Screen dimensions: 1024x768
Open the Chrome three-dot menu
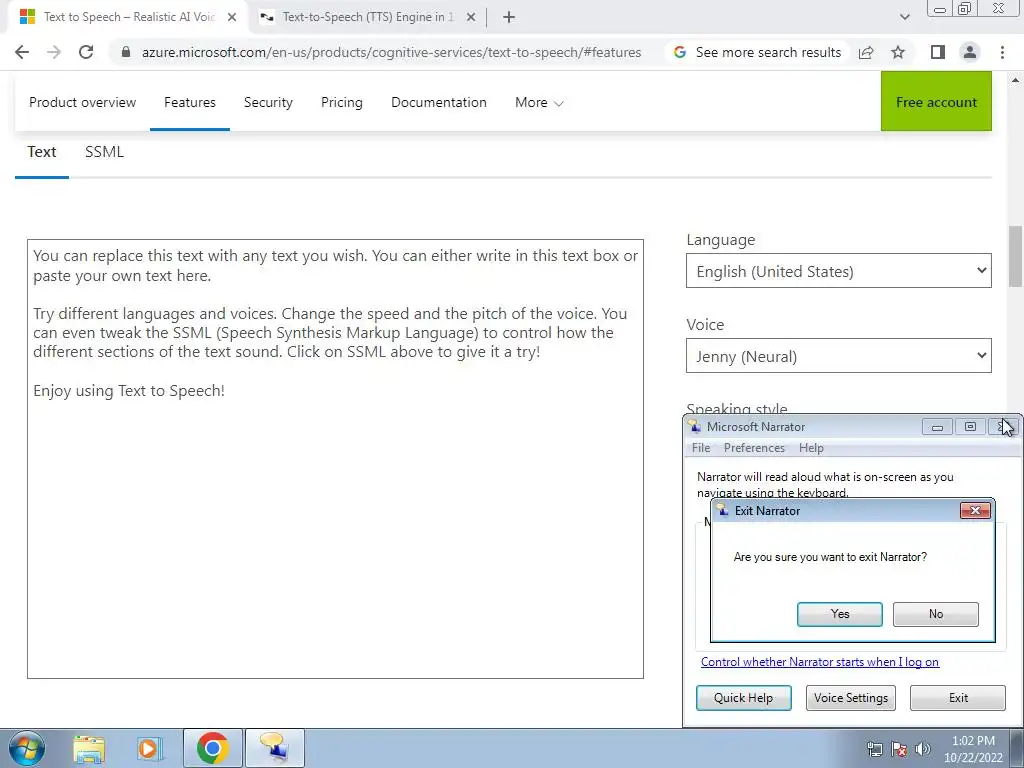[1002, 52]
